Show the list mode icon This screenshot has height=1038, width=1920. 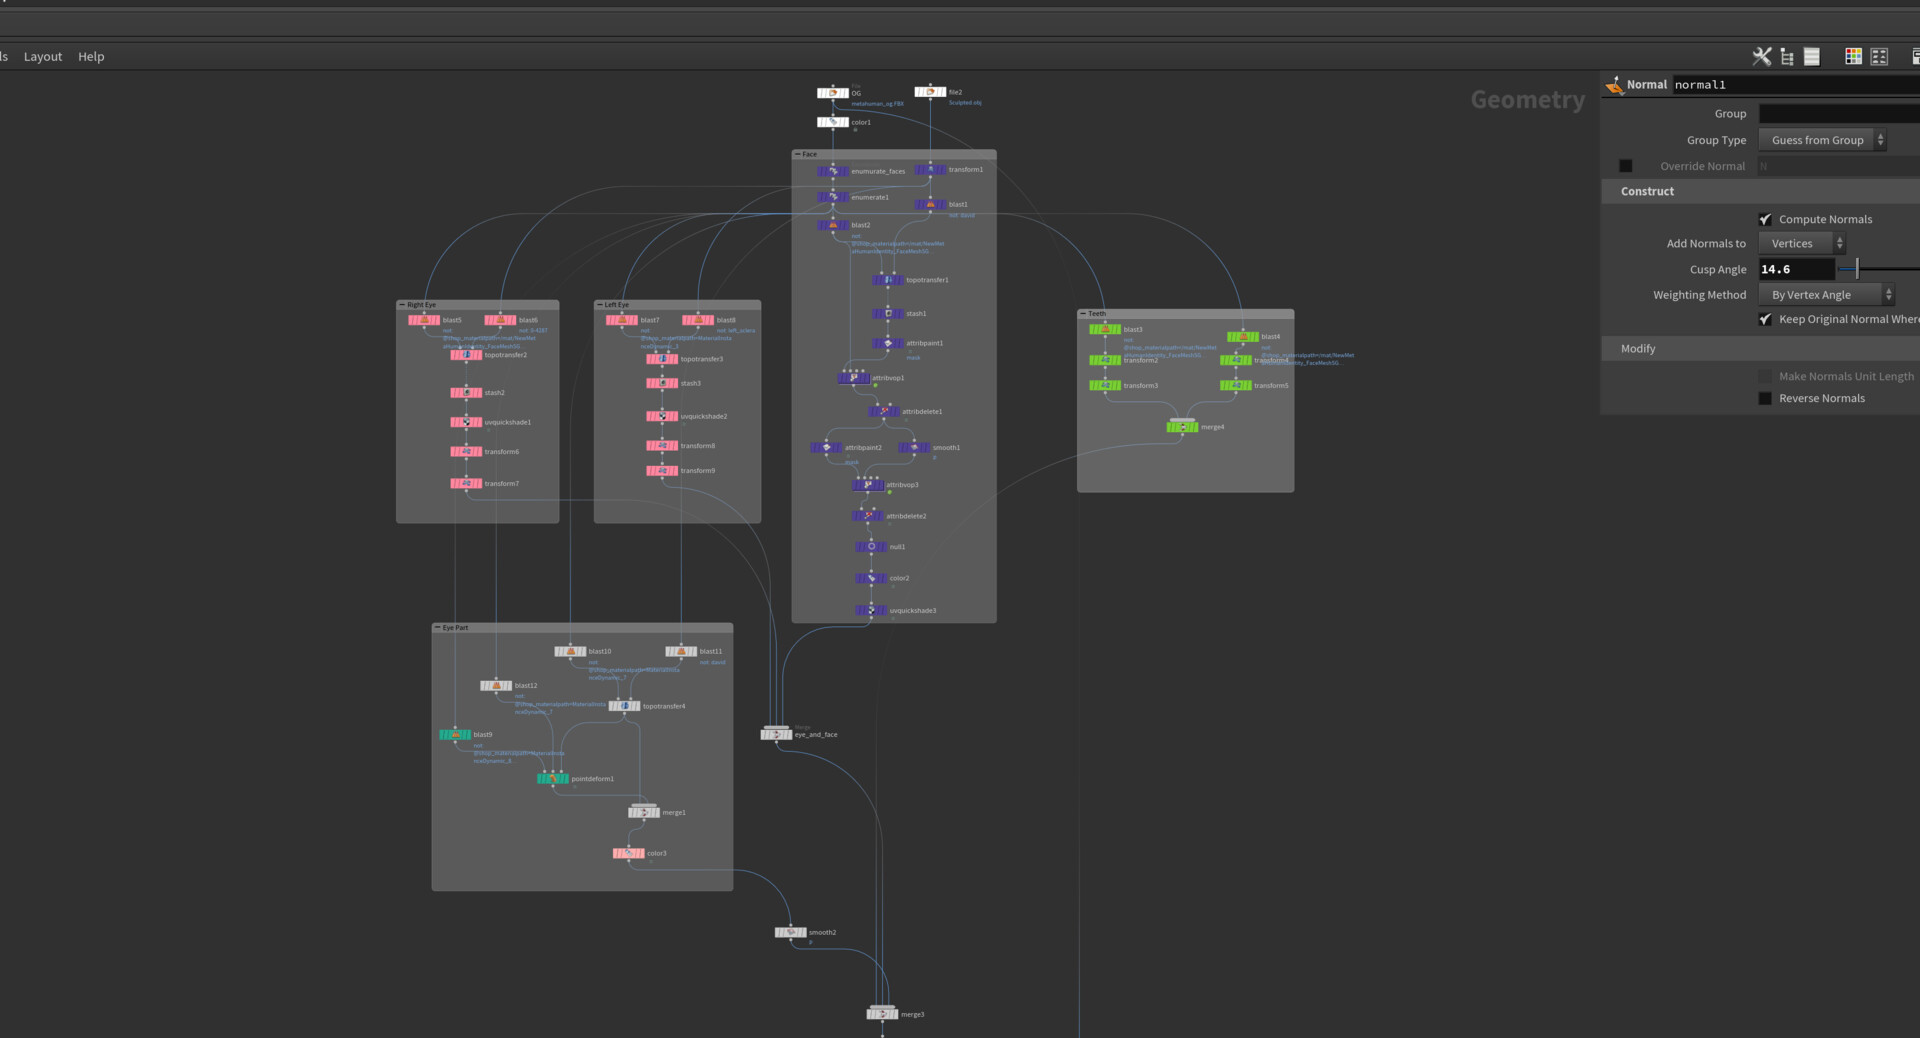point(1812,57)
